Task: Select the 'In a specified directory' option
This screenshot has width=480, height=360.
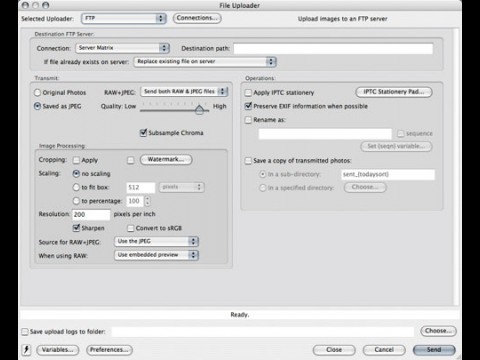Action: point(263,188)
